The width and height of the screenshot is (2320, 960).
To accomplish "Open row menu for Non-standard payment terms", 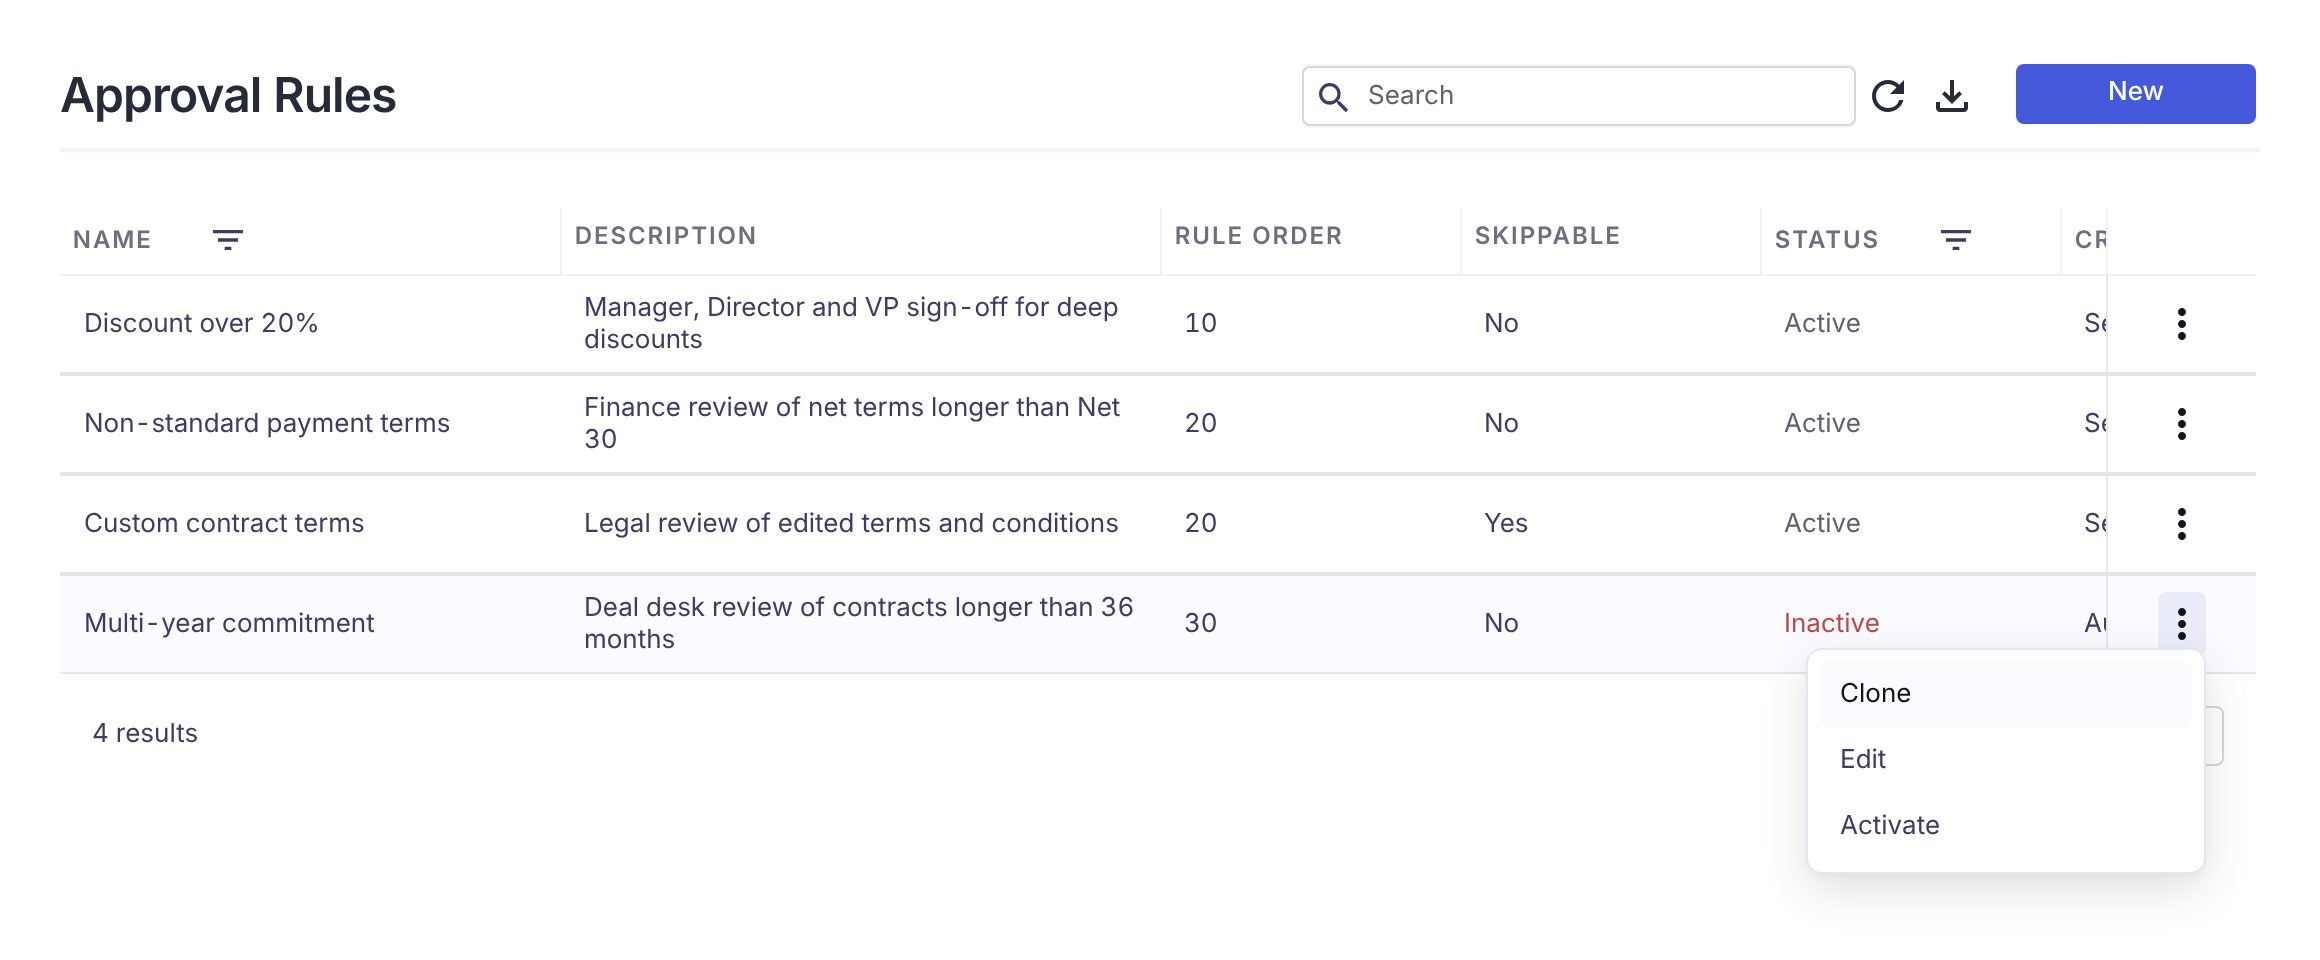I will [2182, 424].
